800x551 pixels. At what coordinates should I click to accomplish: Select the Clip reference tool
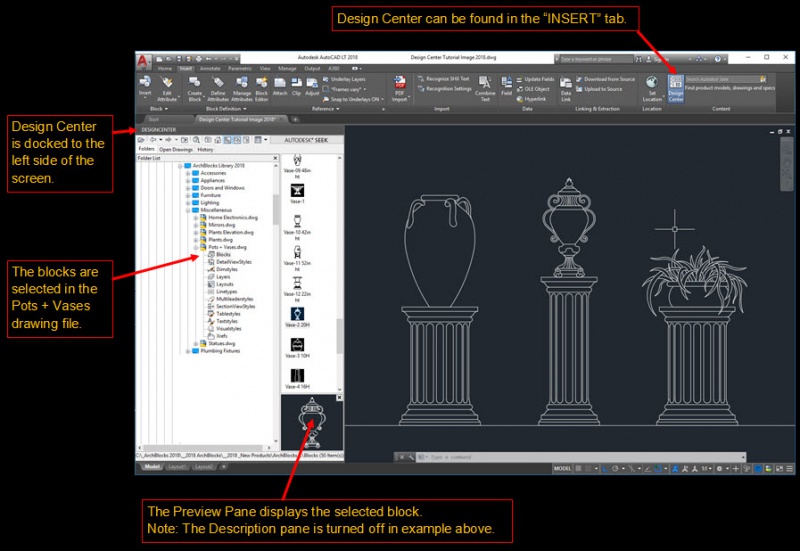(x=296, y=86)
